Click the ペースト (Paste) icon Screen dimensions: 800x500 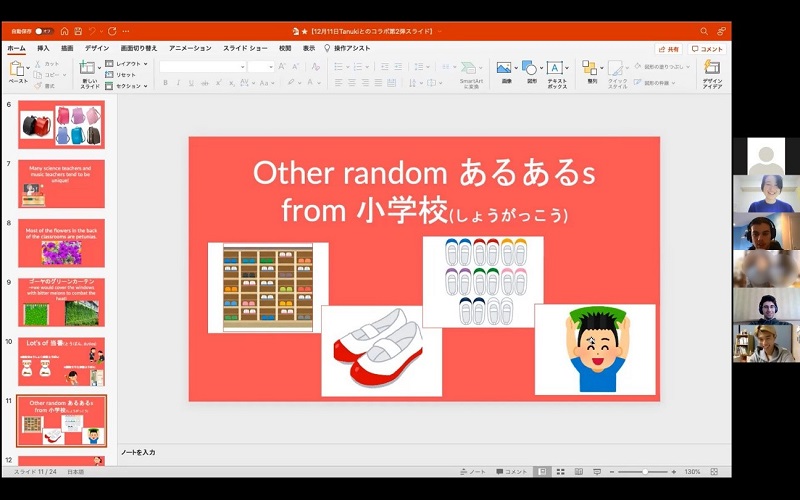pyautogui.click(x=18, y=69)
